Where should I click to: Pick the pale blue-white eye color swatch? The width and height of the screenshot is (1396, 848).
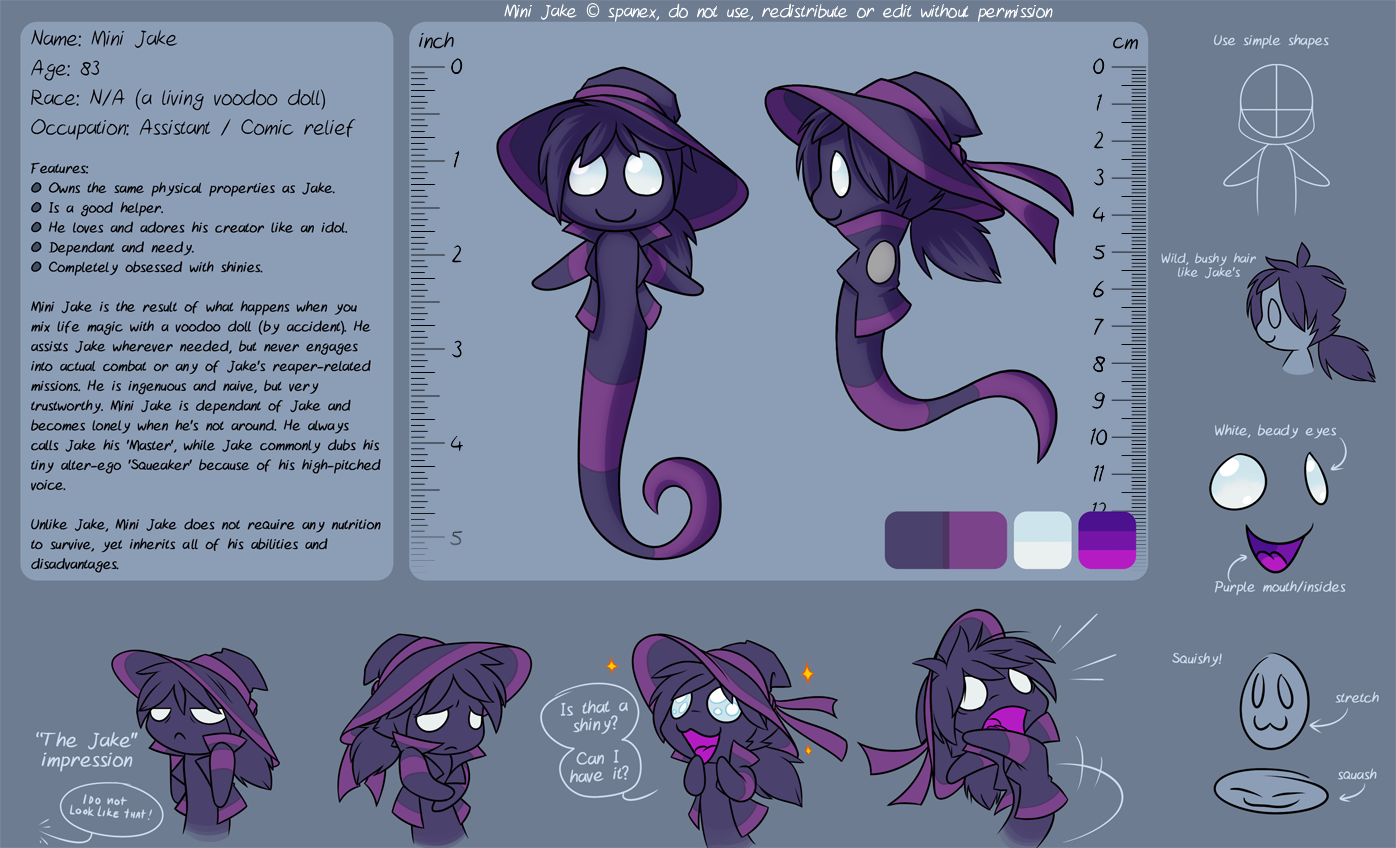(x=1043, y=540)
